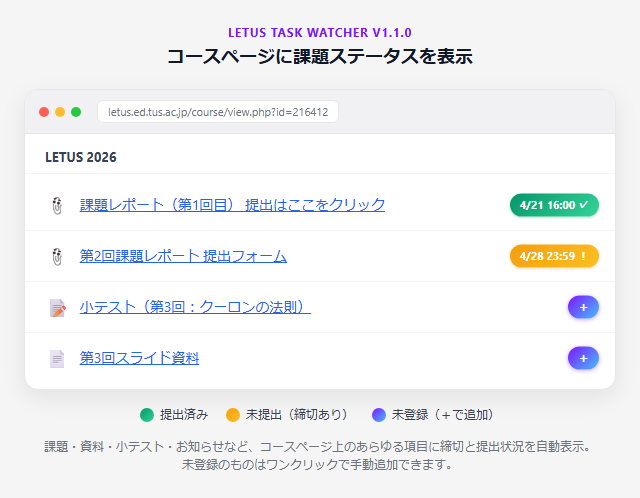Click the LETUS 2026 heading
Viewport: 640px width, 498px height.
81,157
